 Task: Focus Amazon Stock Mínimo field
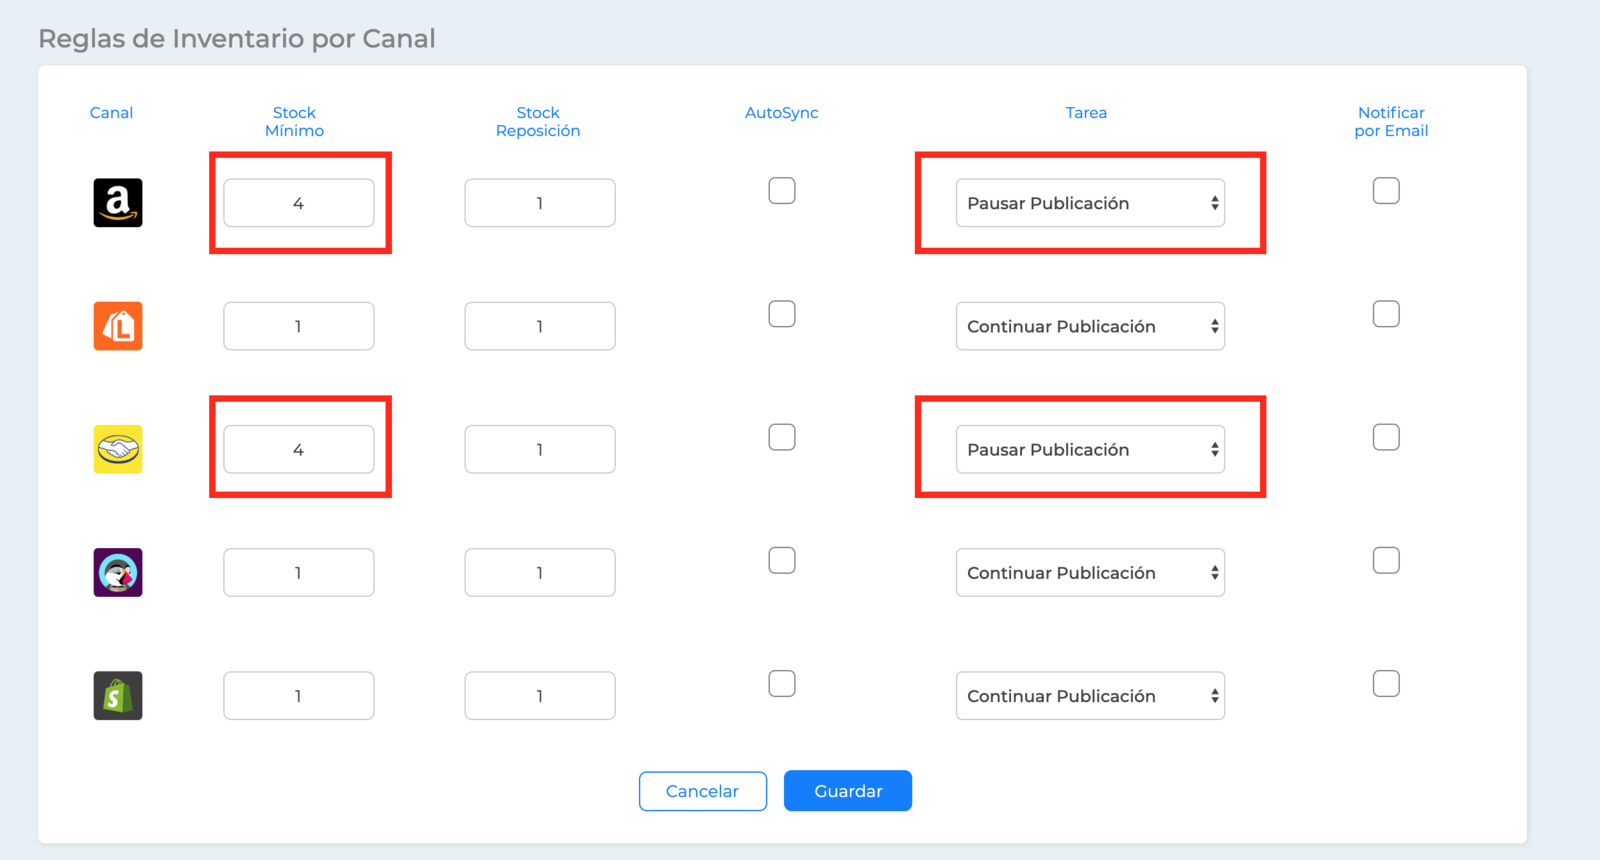(x=299, y=203)
